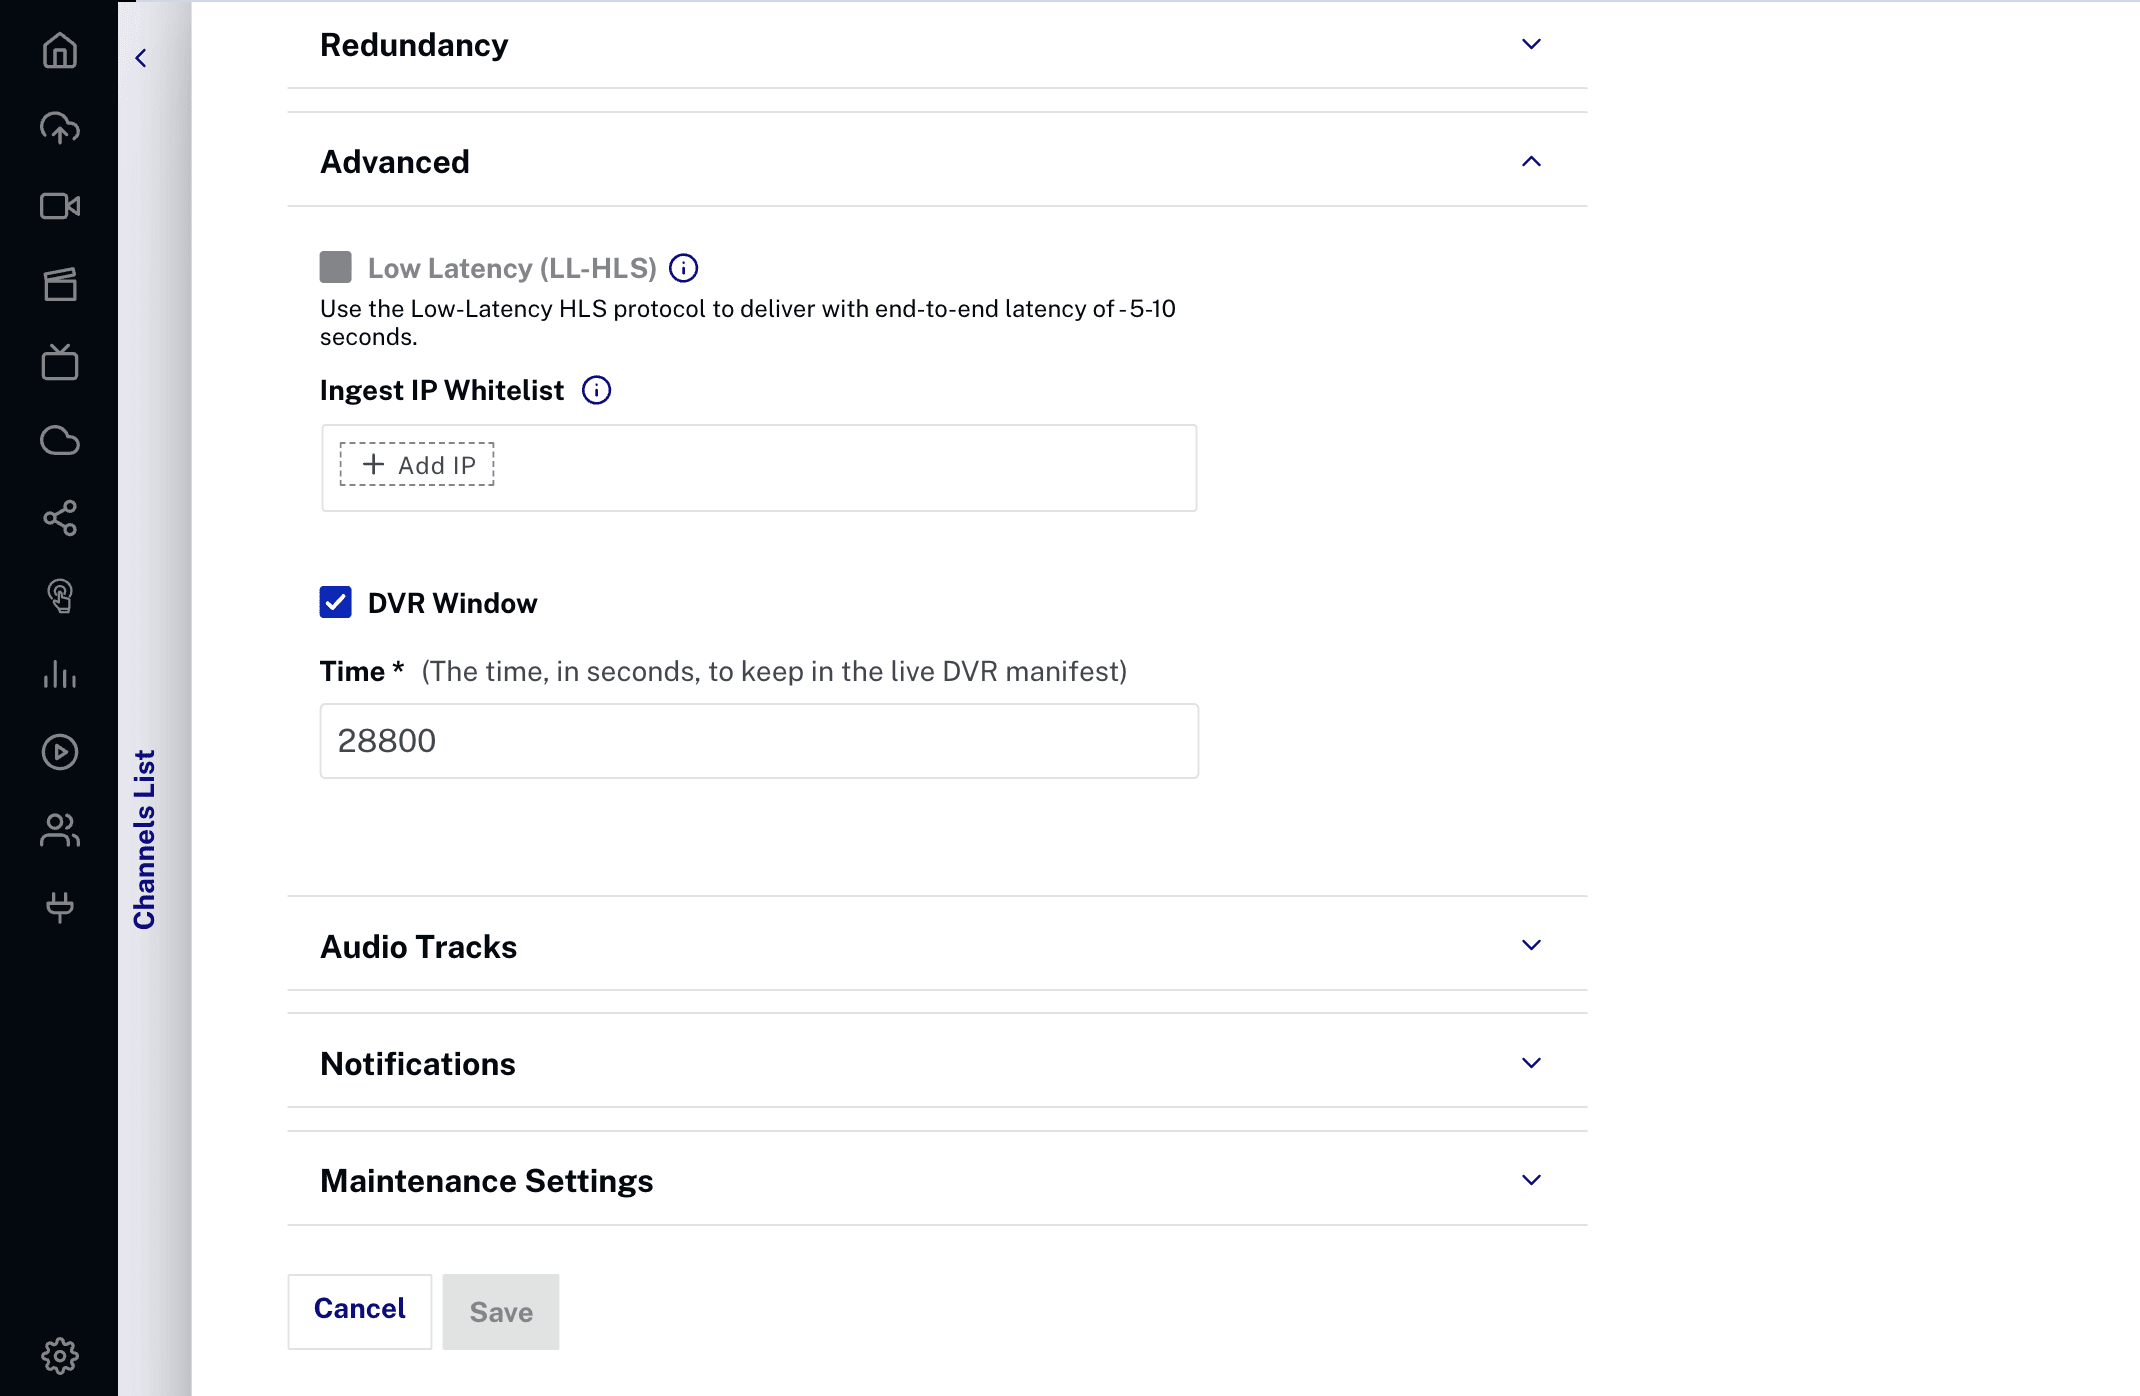2140x1396 pixels.
Task: Open the share nodes sidebar icon
Action: click(60, 518)
